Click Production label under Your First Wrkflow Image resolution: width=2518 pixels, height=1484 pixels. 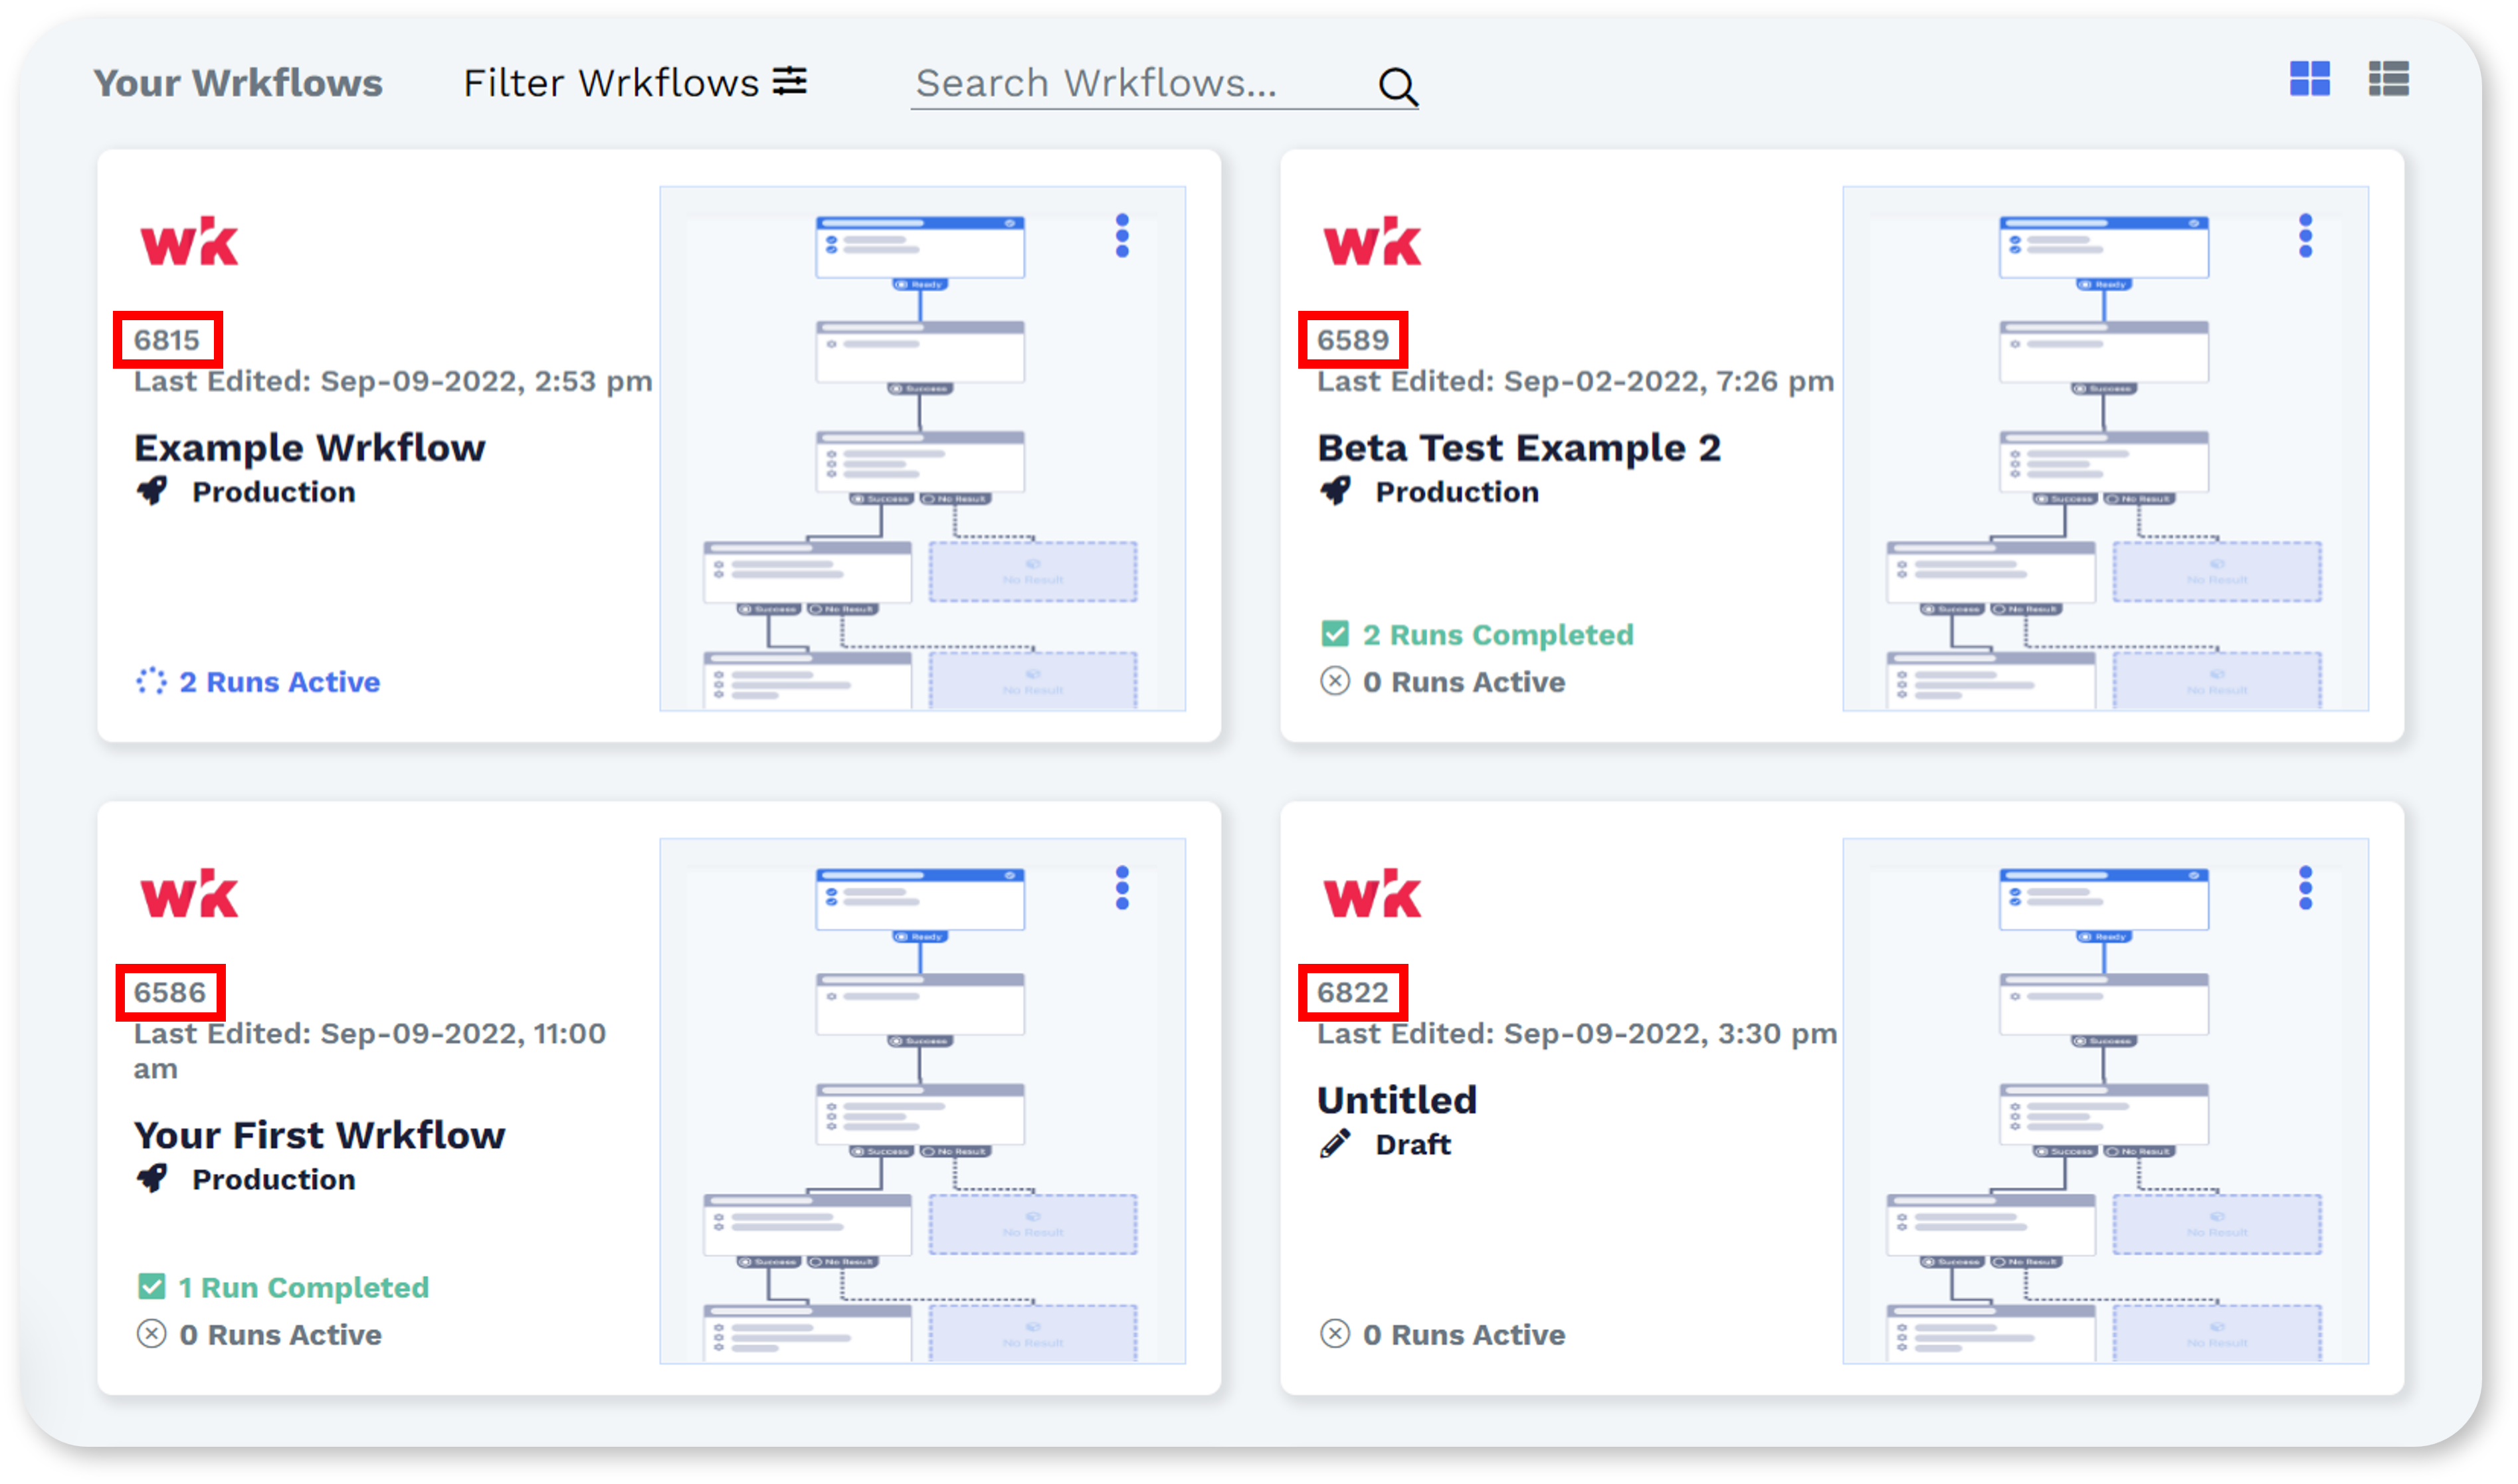click(x=274, y=1180)
